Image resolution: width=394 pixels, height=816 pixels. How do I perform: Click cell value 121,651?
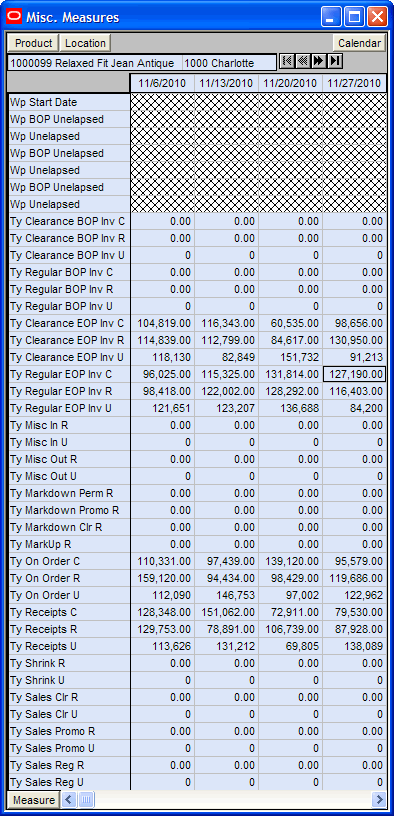(x=162, y=409)
